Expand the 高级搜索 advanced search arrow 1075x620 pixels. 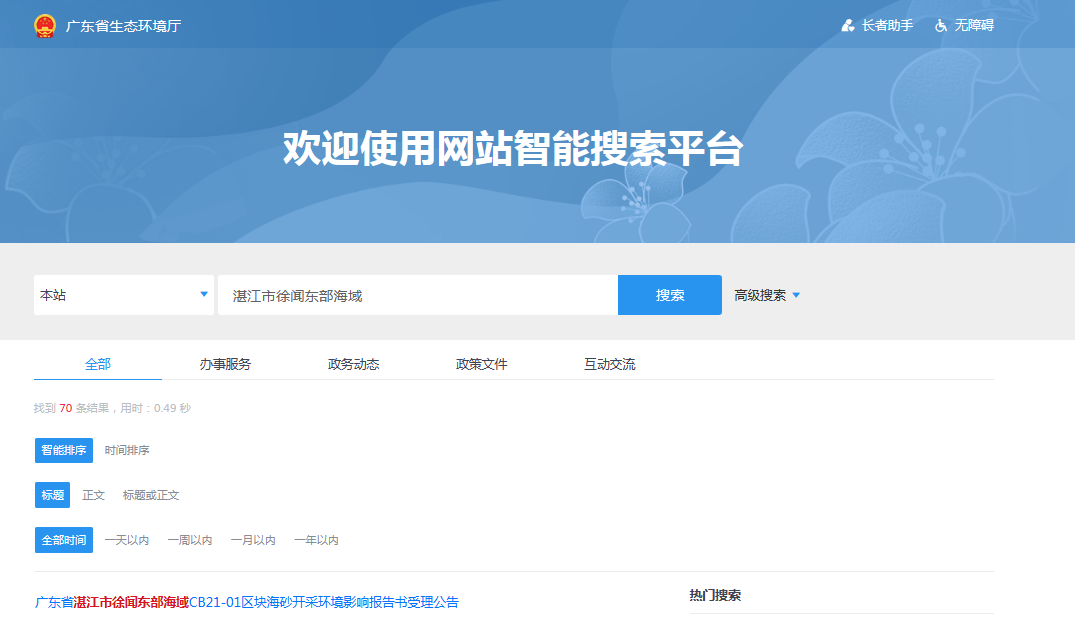796,295
